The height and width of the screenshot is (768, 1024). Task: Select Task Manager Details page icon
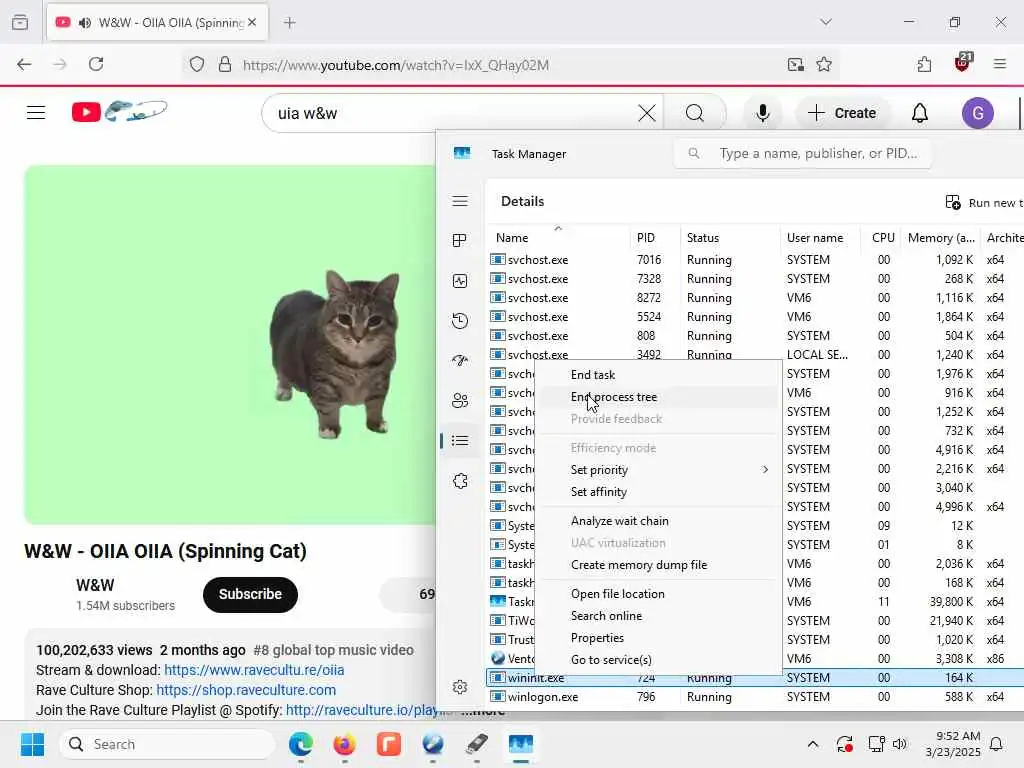[460, 441]
